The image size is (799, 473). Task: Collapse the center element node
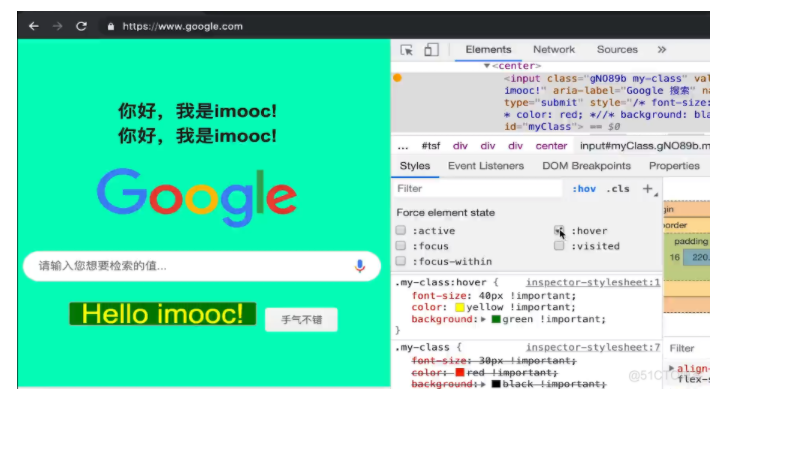[x=487, y=66]
